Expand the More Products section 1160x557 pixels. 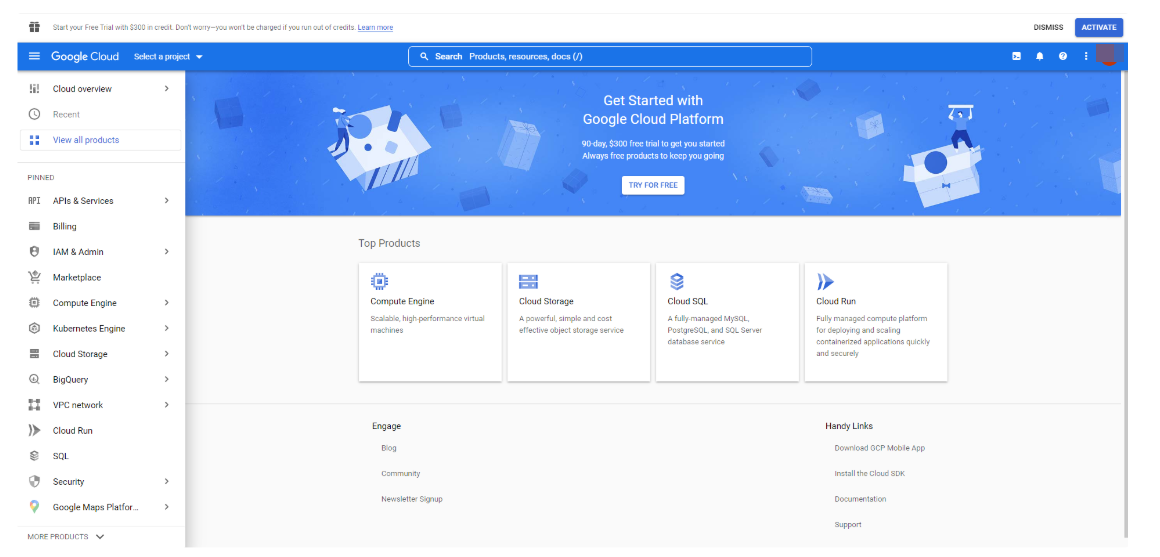pos(66,537)
